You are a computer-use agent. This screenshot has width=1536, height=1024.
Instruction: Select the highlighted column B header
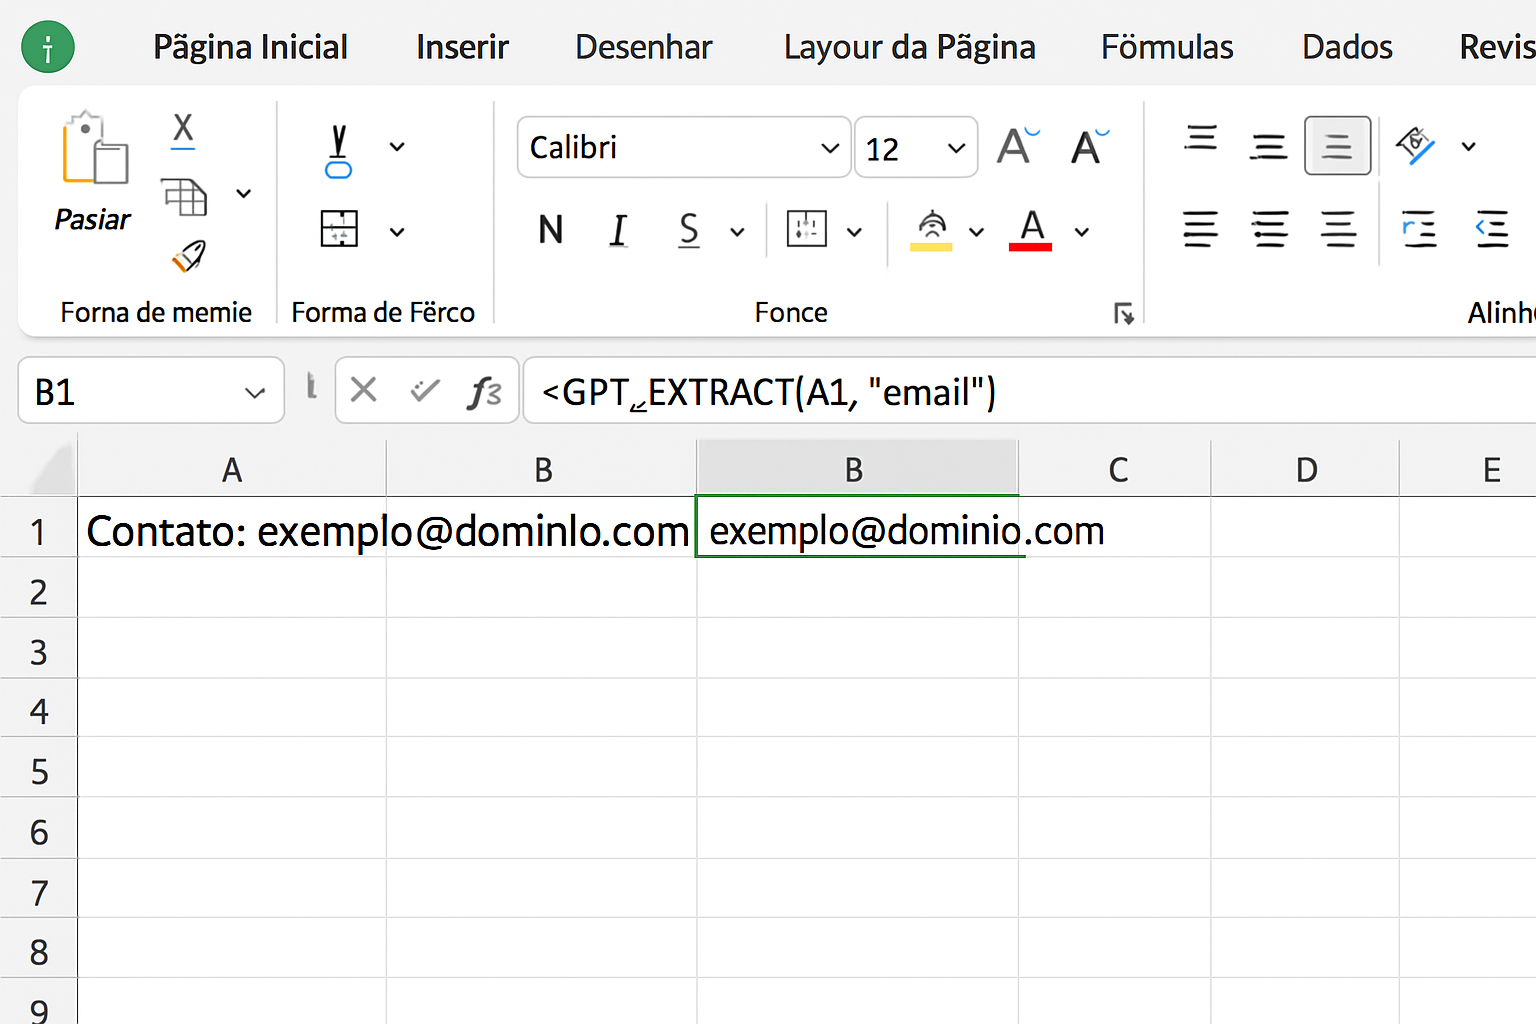pyautogui.click(x=857, y=469)
